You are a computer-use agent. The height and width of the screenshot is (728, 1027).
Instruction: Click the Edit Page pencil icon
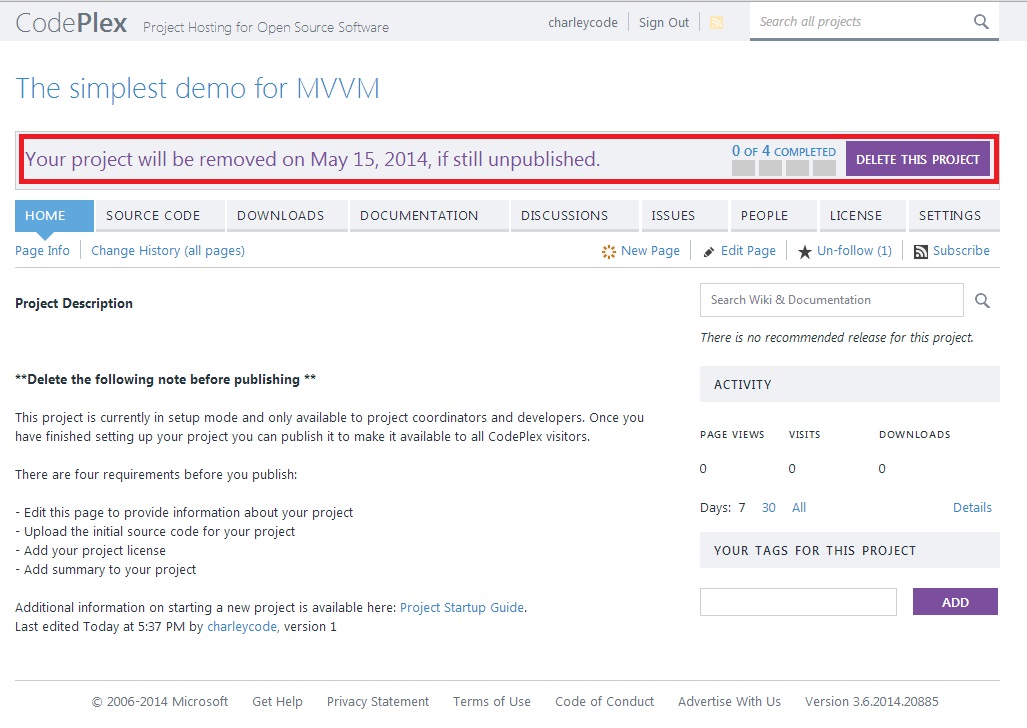709,252
